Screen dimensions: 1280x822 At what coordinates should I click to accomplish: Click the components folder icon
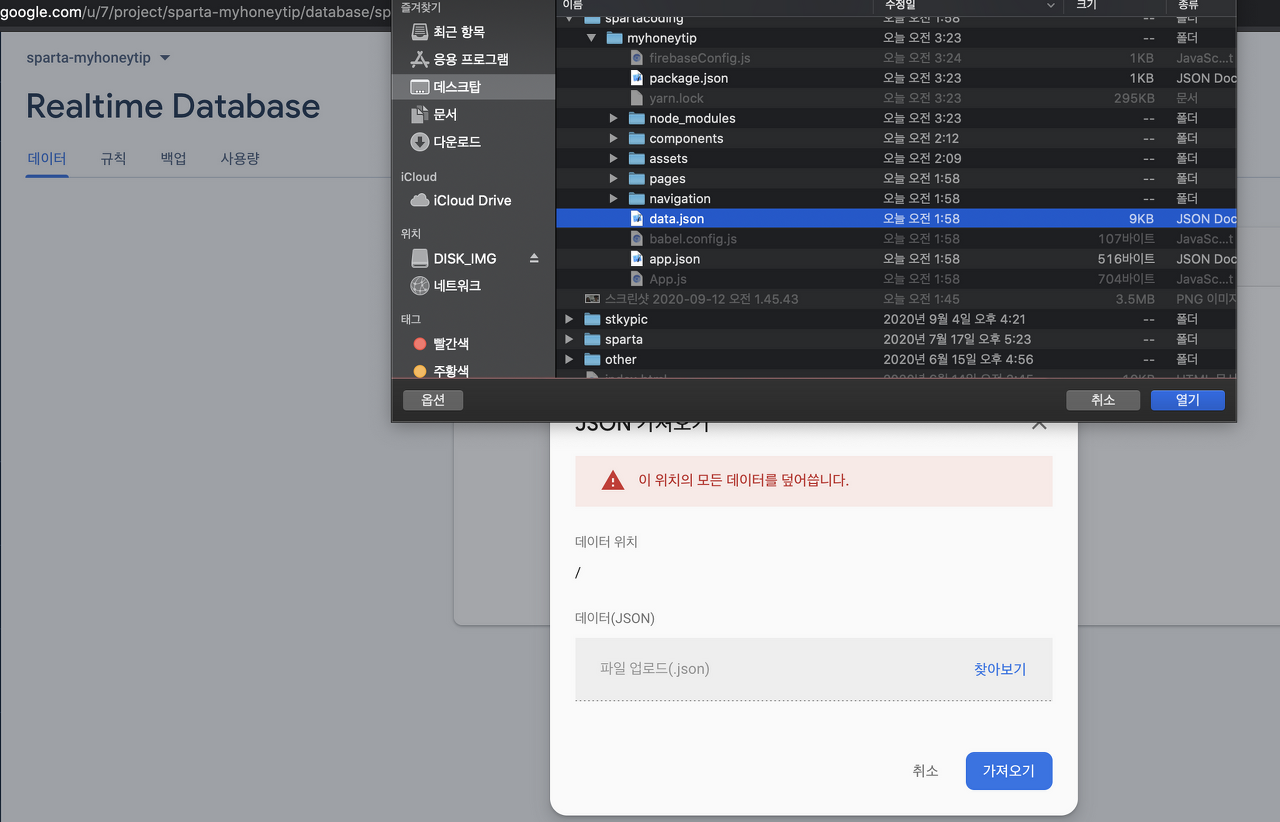637,138
